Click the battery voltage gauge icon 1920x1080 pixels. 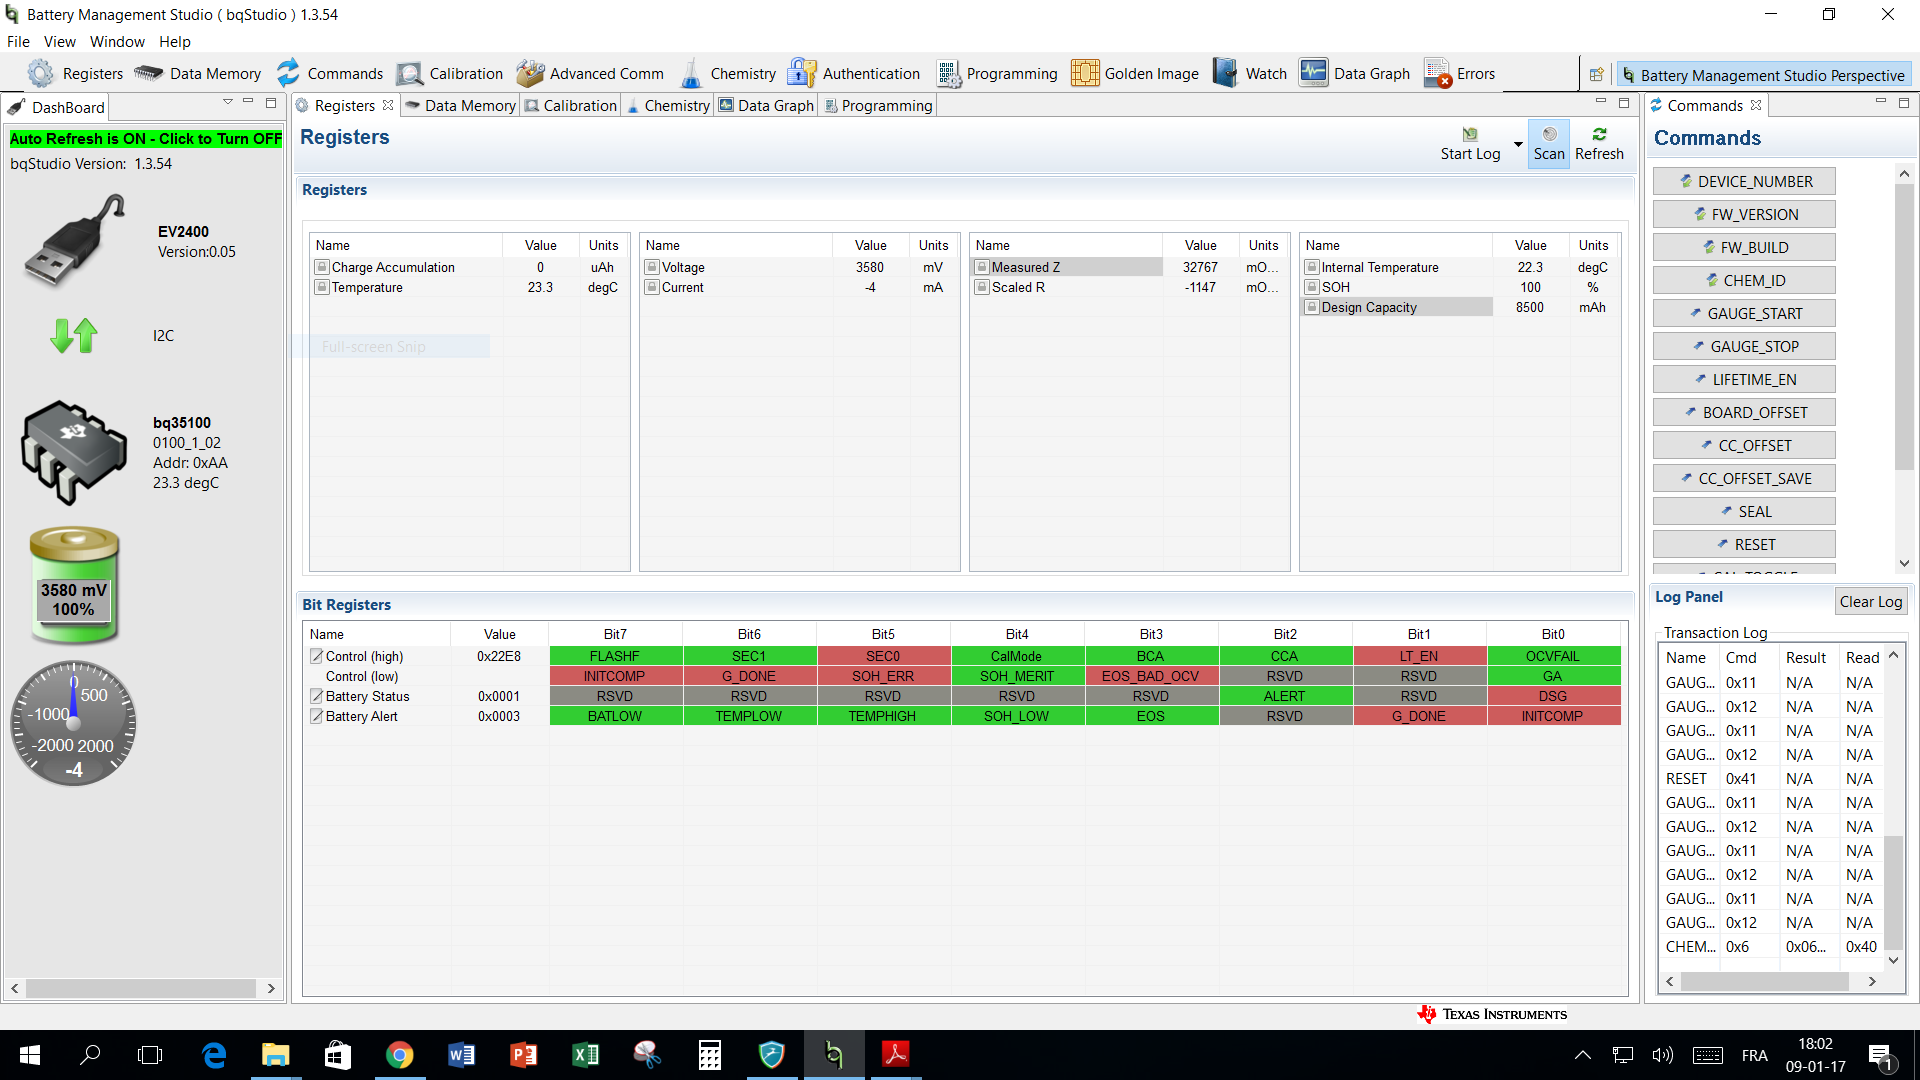pos(74,585)
